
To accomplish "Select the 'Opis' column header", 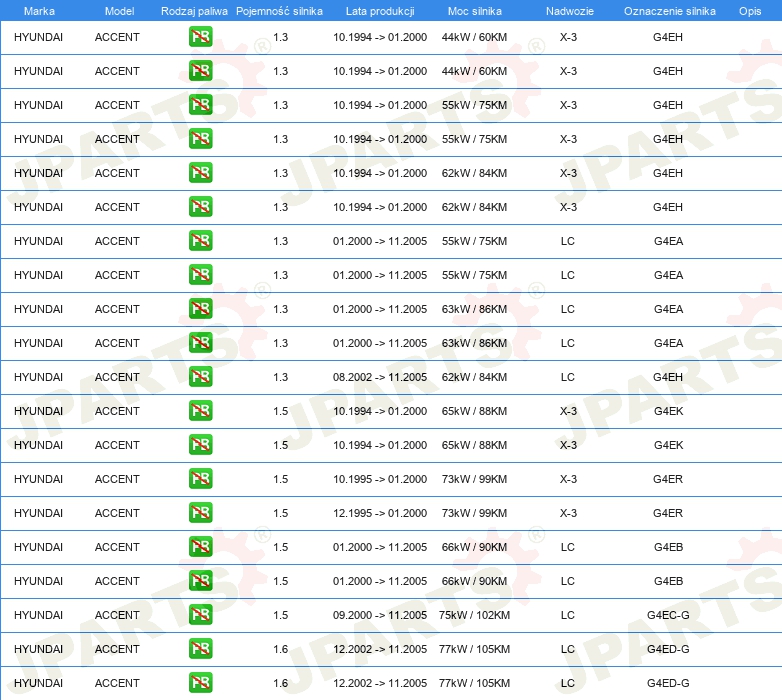I will [750, 11].
